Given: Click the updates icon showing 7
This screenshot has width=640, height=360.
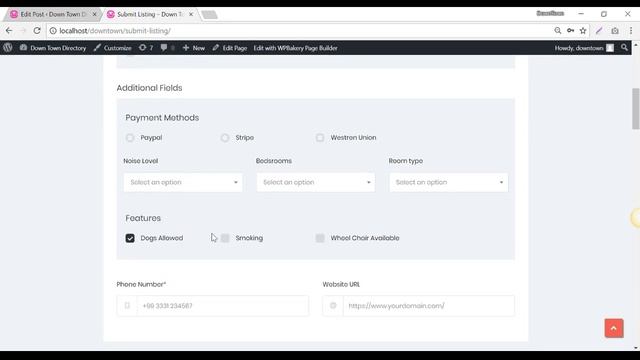Looking at the screenshot, I should (146, 48).
